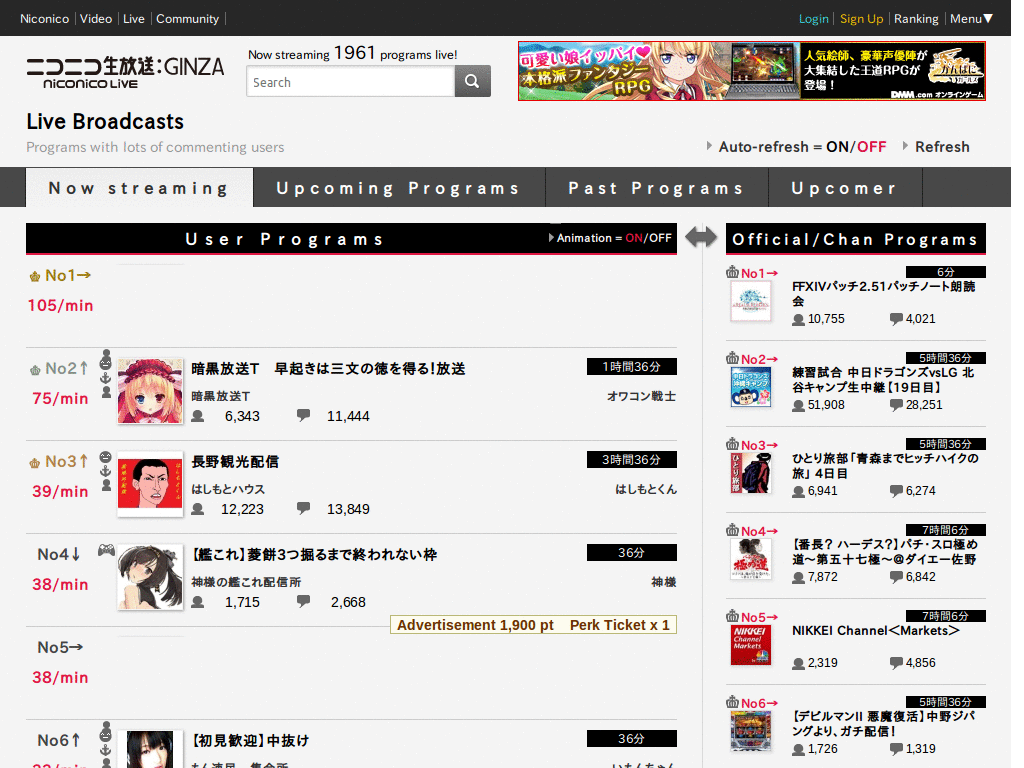Click the Sign Up link
Image resolution: width=1024 pixels, height=768 pixels.
pos(861,19)
